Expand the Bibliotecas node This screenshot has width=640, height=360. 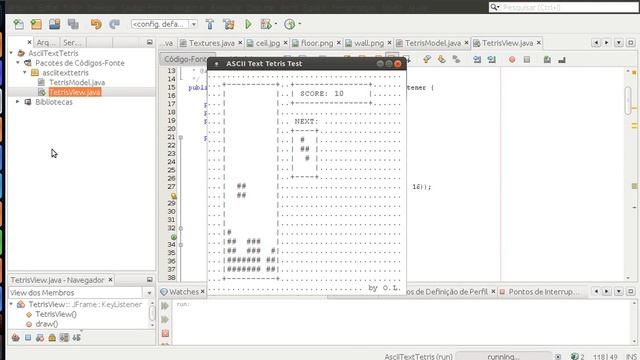click(18, 102)
